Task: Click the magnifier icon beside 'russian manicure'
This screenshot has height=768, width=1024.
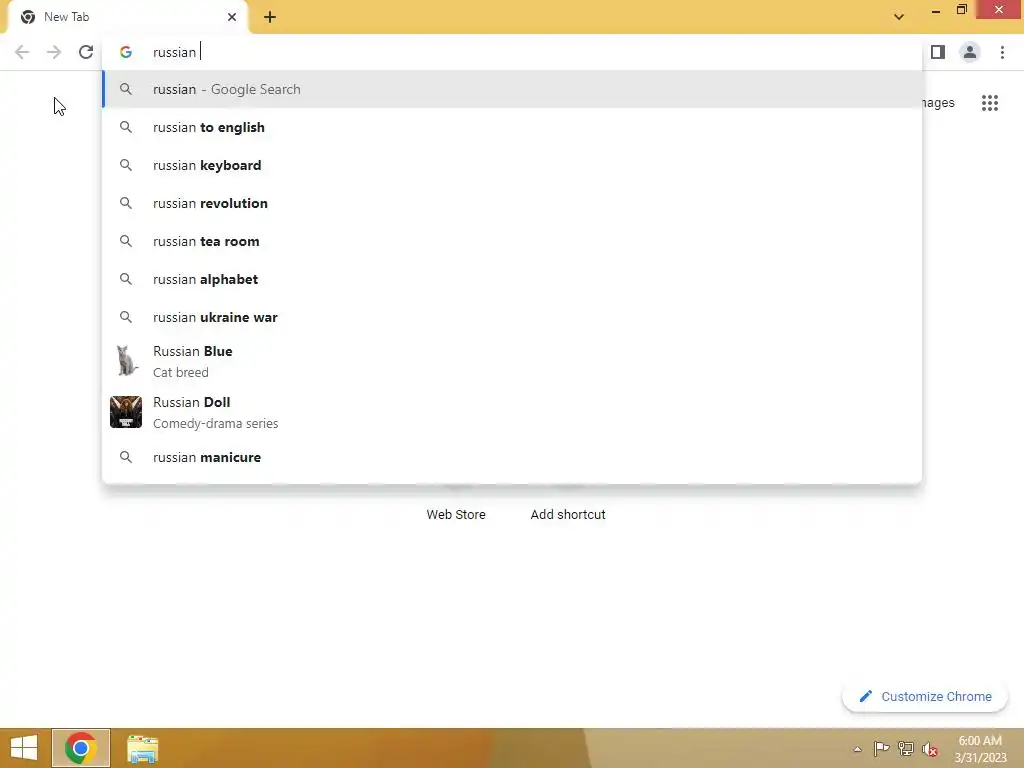Action: coord(126,457)
